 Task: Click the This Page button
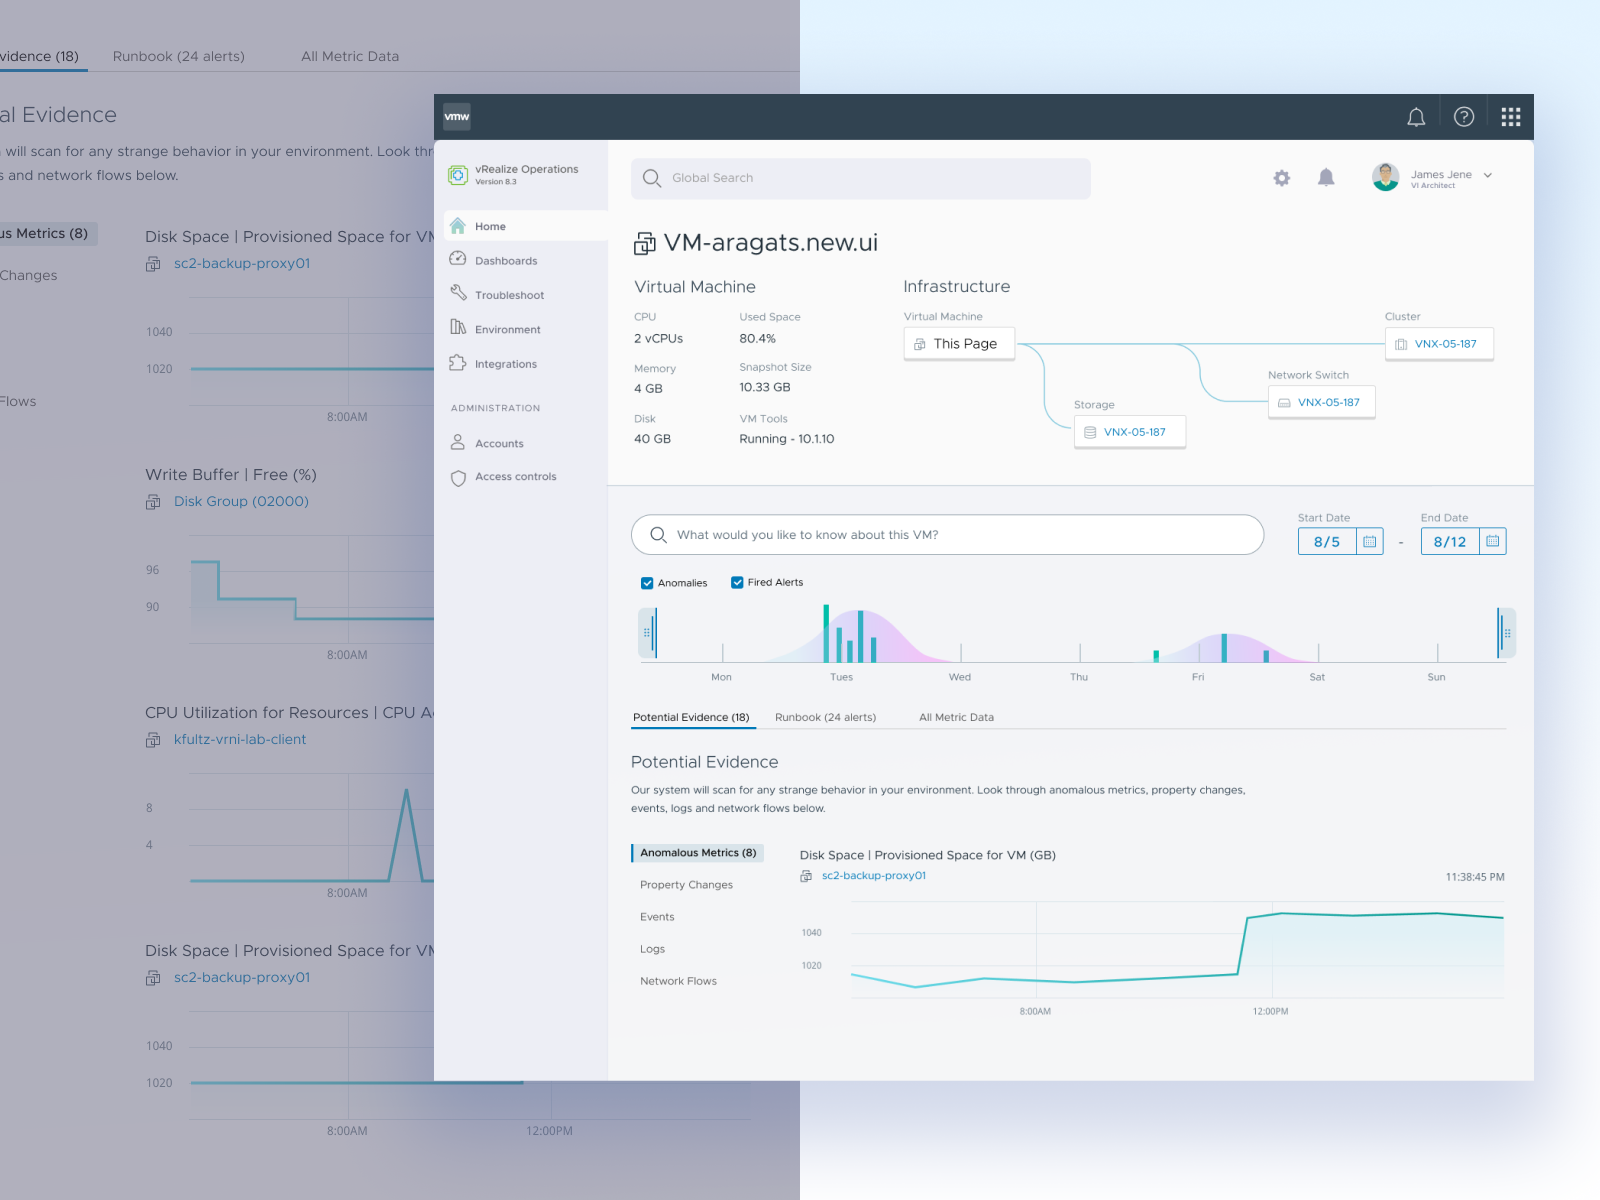point(958,343)
